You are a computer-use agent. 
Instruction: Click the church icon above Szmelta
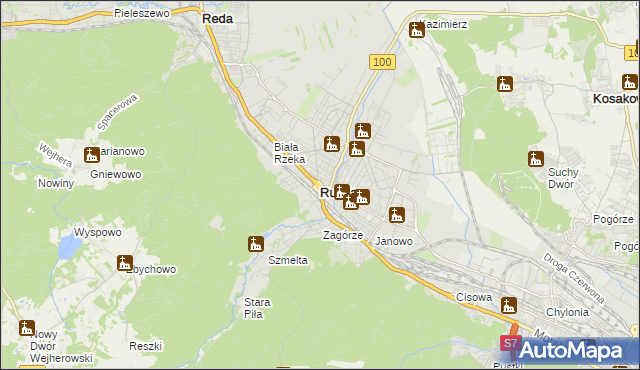tap(256, 244)
